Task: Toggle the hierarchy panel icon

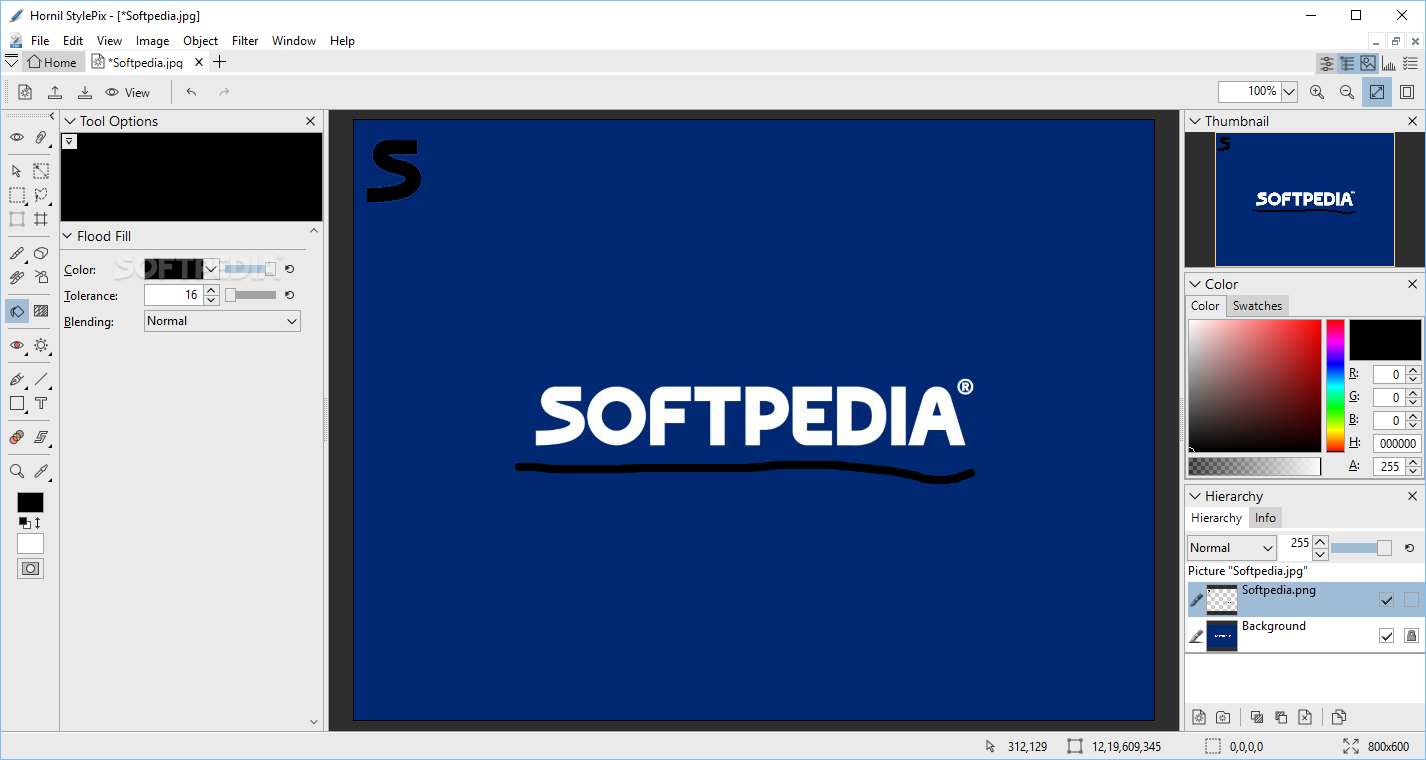Action: click(x=1347, y=63)
